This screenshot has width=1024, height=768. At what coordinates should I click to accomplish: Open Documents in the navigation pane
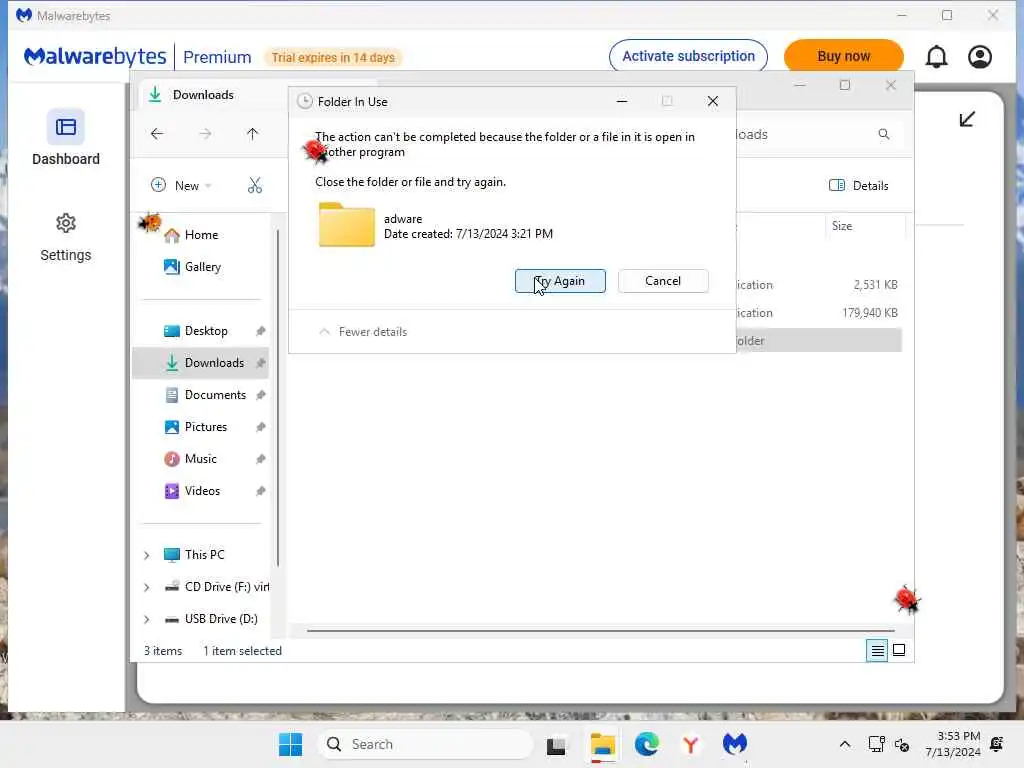[x=215, y=395]
